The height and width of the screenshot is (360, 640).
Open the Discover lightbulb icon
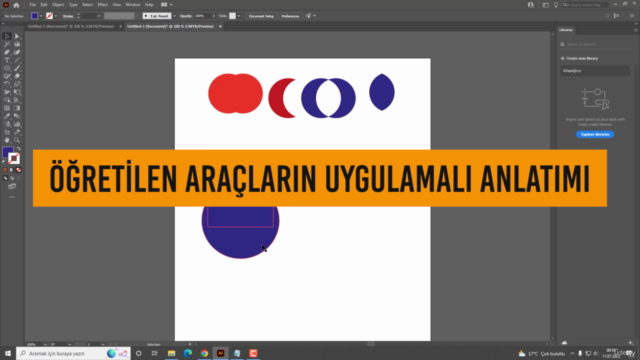click(556, 5)
